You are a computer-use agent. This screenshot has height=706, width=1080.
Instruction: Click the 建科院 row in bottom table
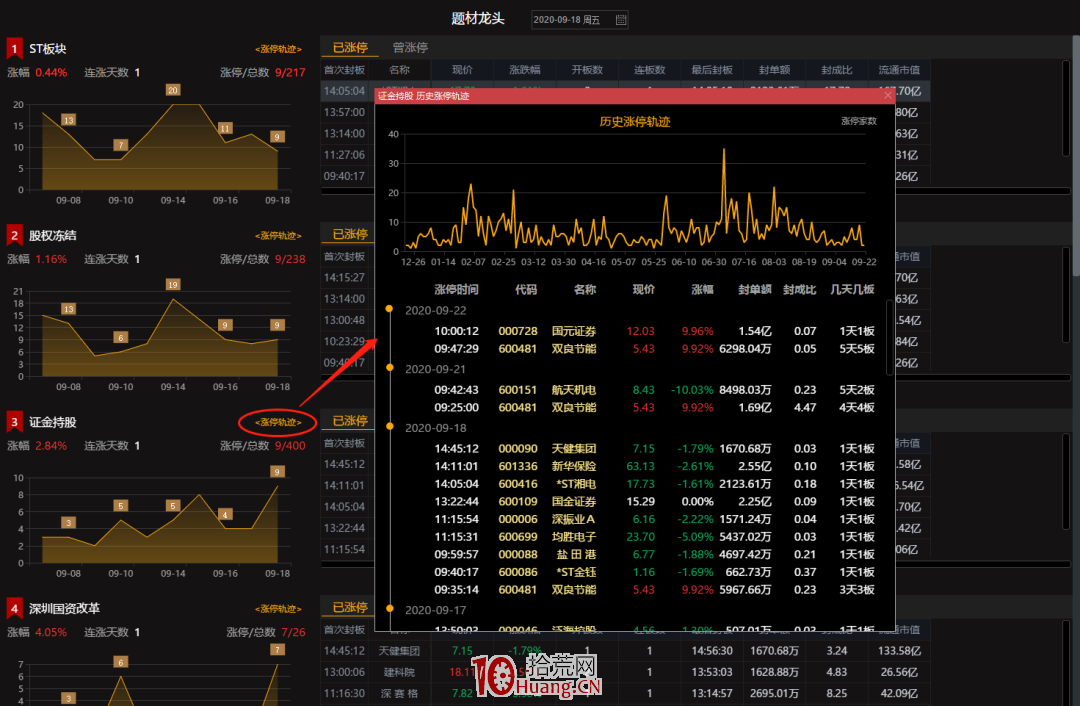tap(625, 672)
